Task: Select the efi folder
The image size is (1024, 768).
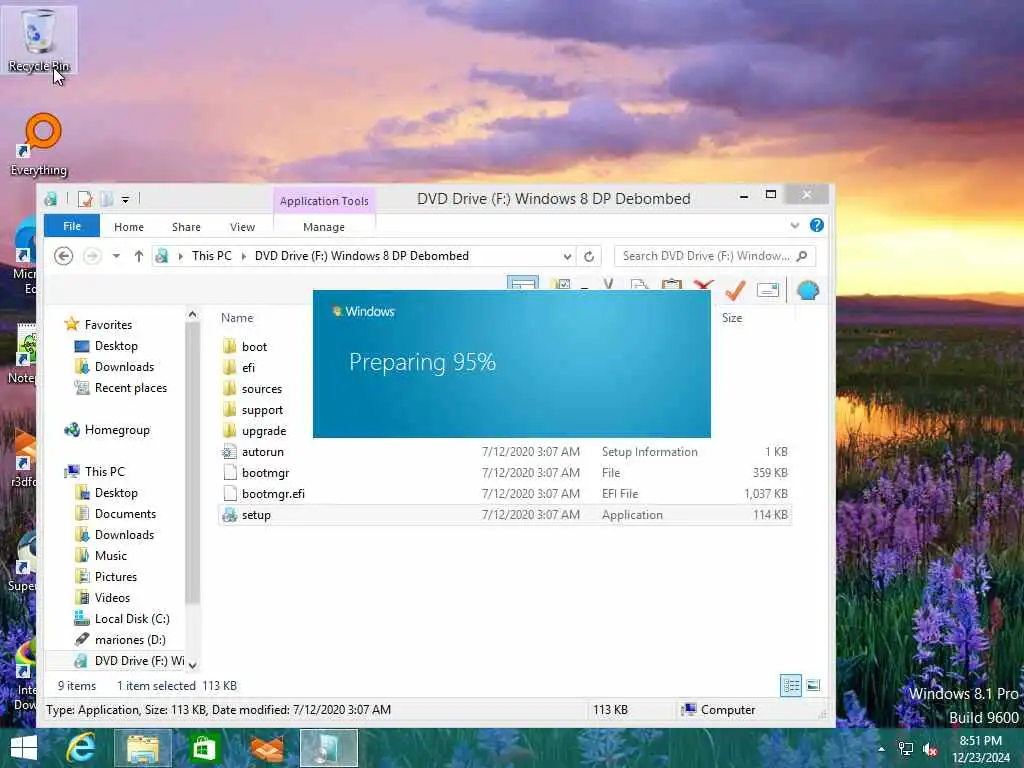Action: pyautogui.click(x=239, y=368)
